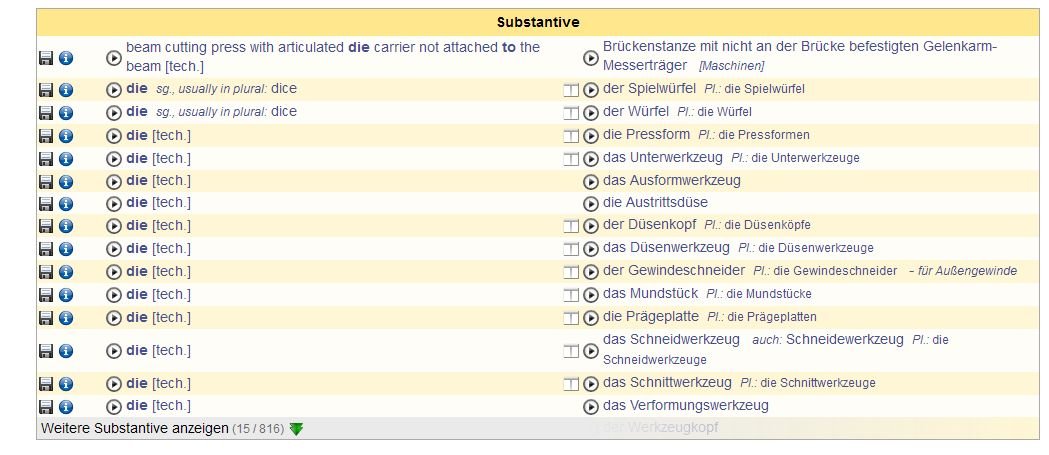Click Weitere Substantive anzeigen link
Screen dimensions: 1049x455
pos(135,428)
